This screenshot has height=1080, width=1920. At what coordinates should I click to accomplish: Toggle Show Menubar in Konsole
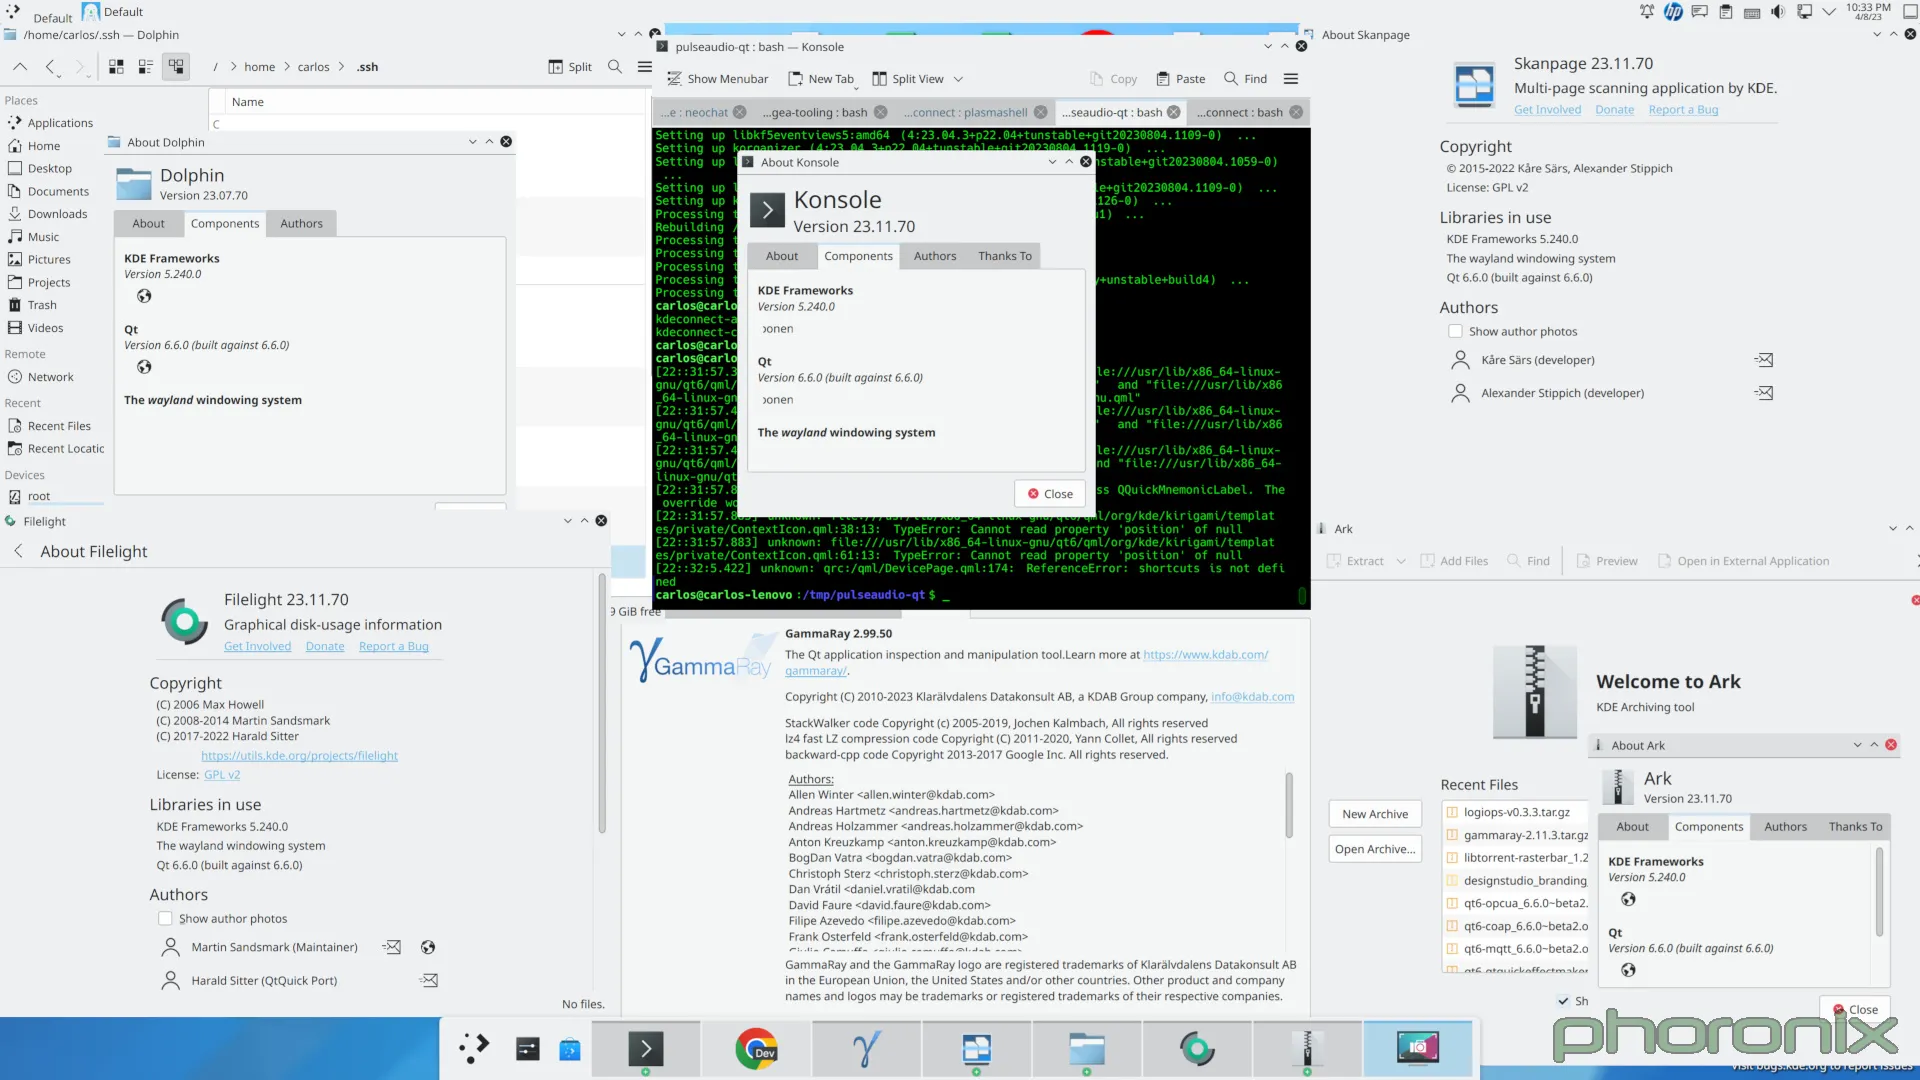tap(718, 78)
